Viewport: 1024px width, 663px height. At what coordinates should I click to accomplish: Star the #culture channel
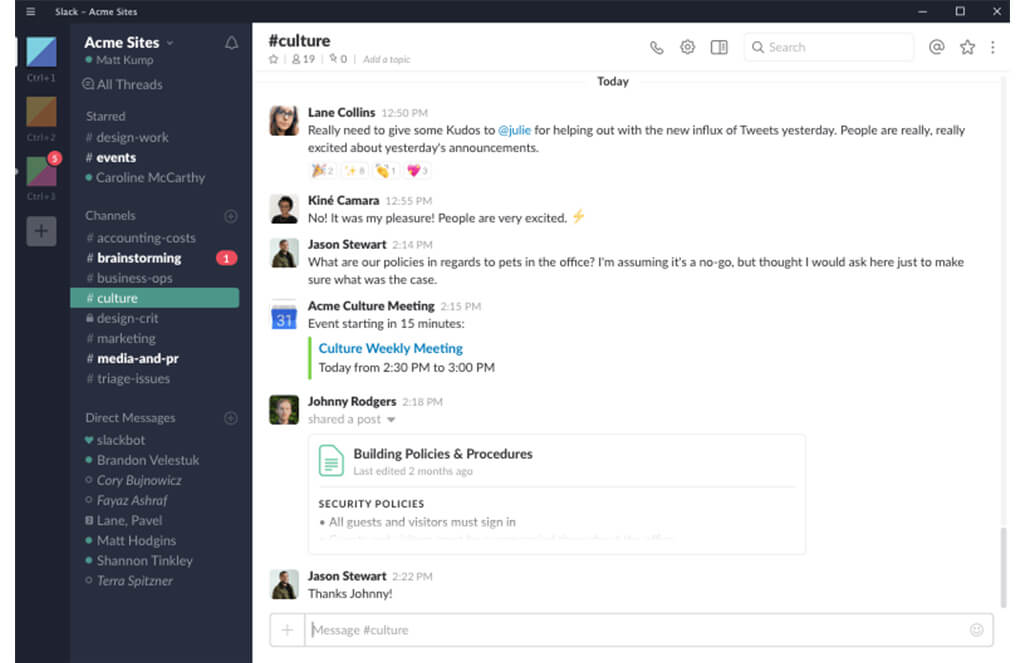coord(272,58)
